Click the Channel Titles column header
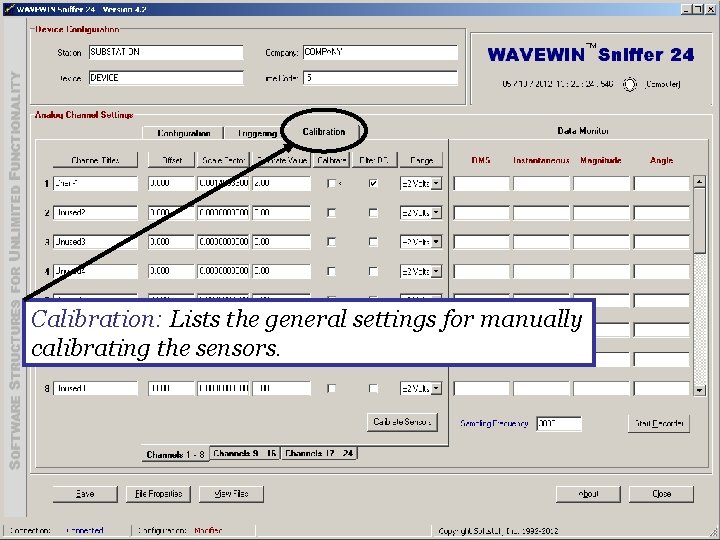The height and width of the screenshot is (540, 720). [95, 160]
